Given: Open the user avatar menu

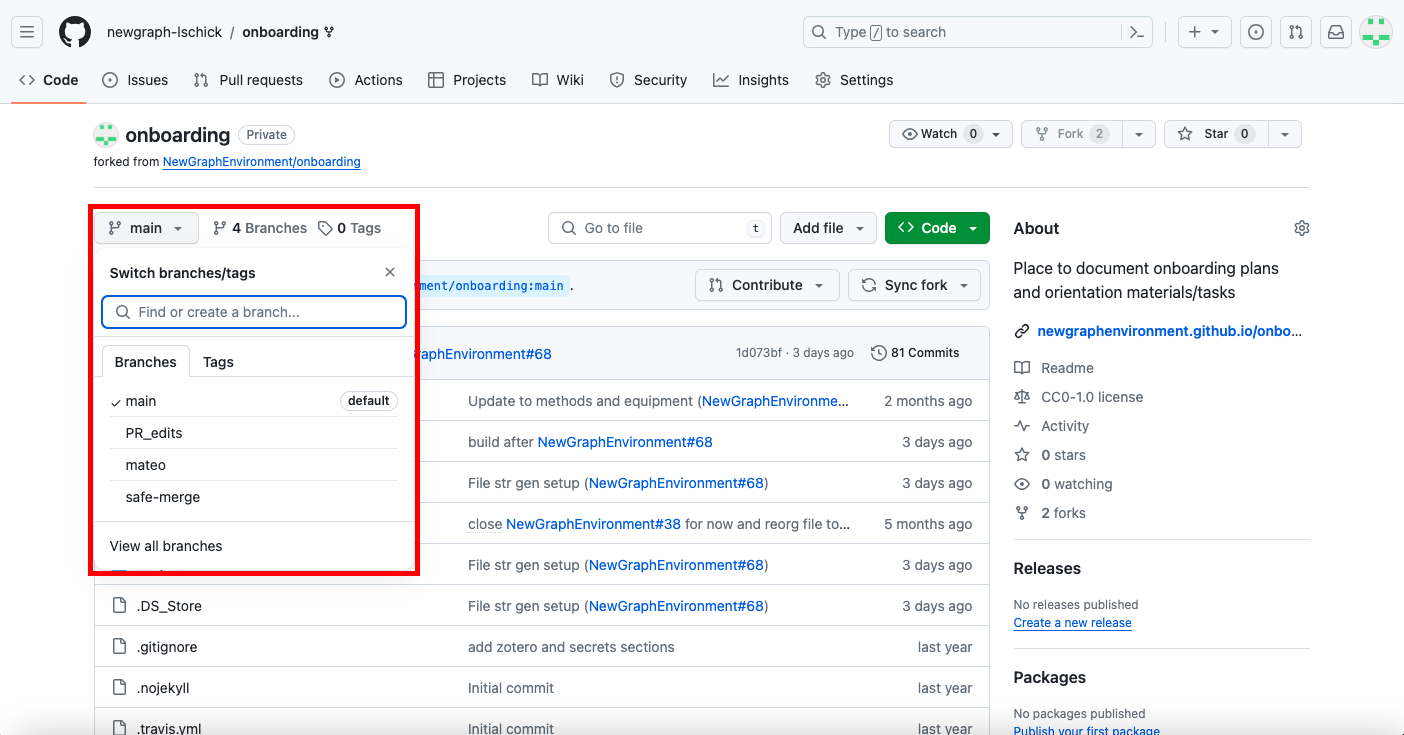Looking at the screenshot, I should tap(1377, 32).
